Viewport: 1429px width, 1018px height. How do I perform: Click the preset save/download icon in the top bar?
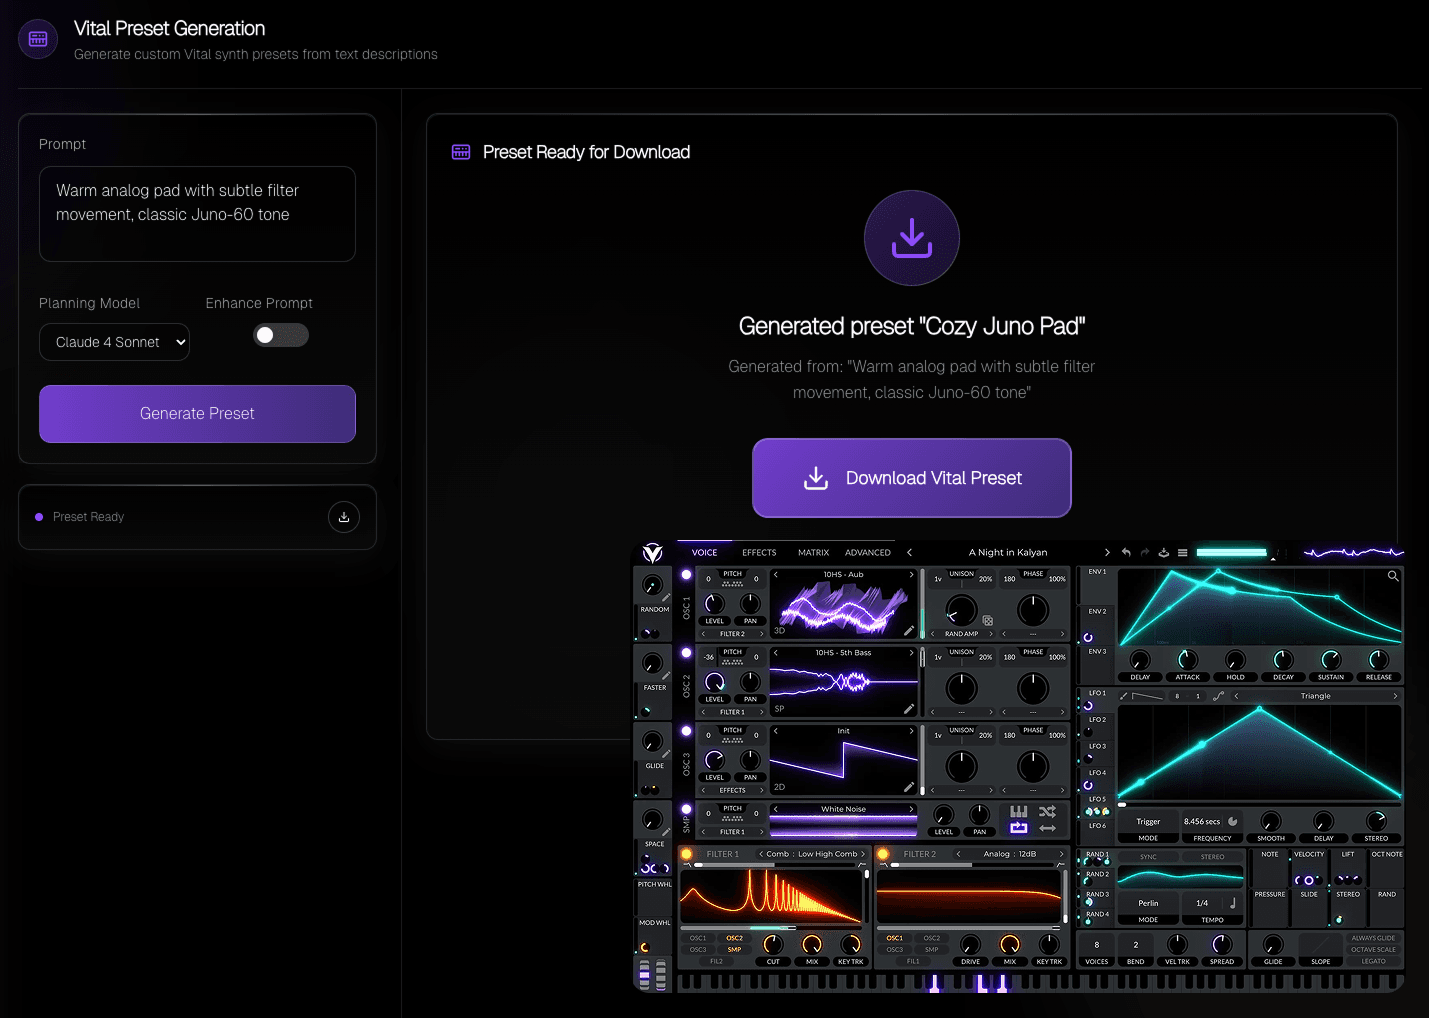(1164, 553)
